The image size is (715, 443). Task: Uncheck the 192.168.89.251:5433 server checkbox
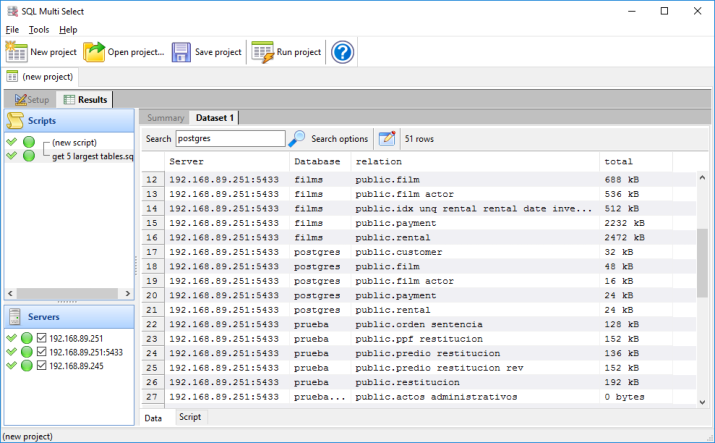point(42,352)
